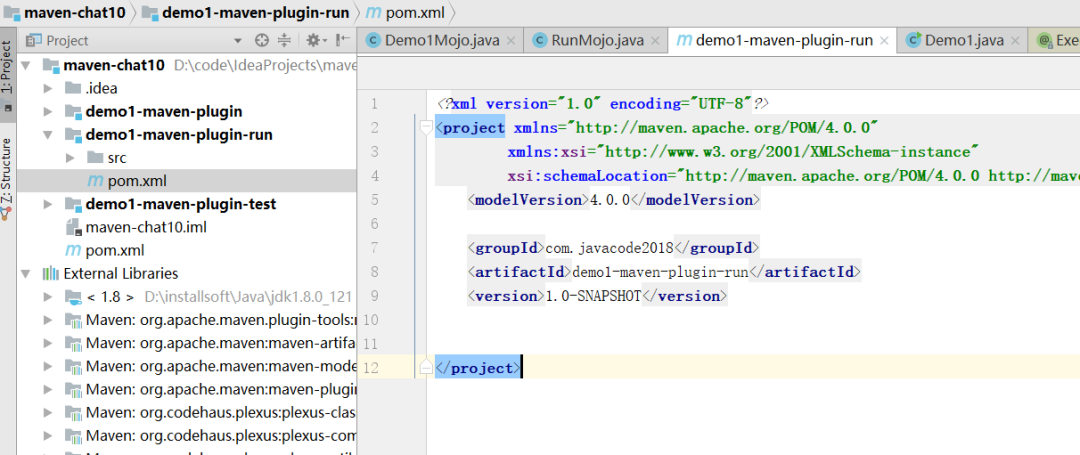Select Maven: org.apache.maven:maven-plugi row
The width and height of the screenshot is (1080, 455).
(186, 390)
